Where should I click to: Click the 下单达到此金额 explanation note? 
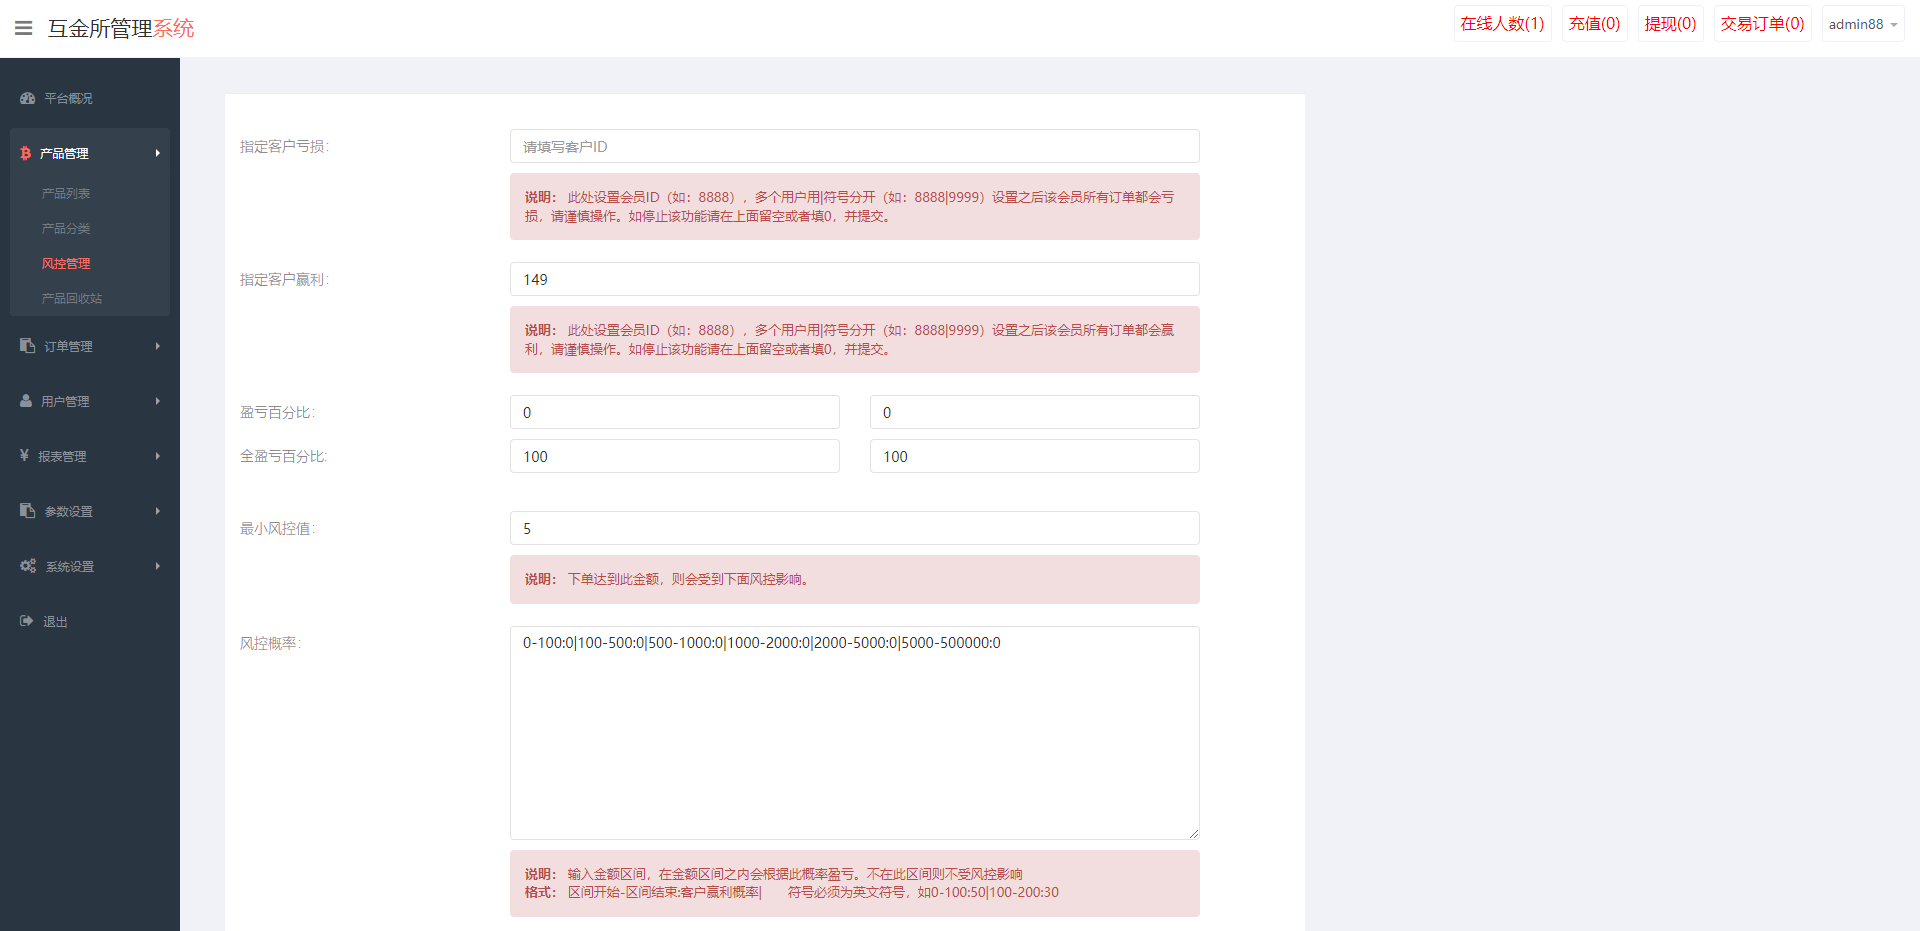click(855, 579)
